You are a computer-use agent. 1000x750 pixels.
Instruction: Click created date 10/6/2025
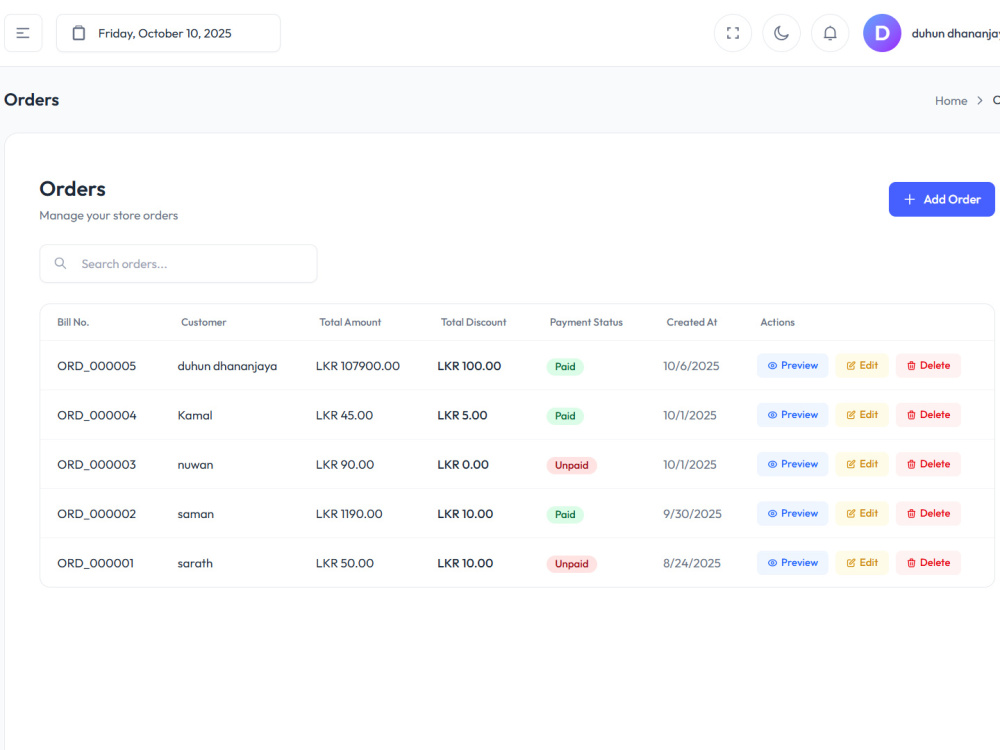tap(691, 366)
